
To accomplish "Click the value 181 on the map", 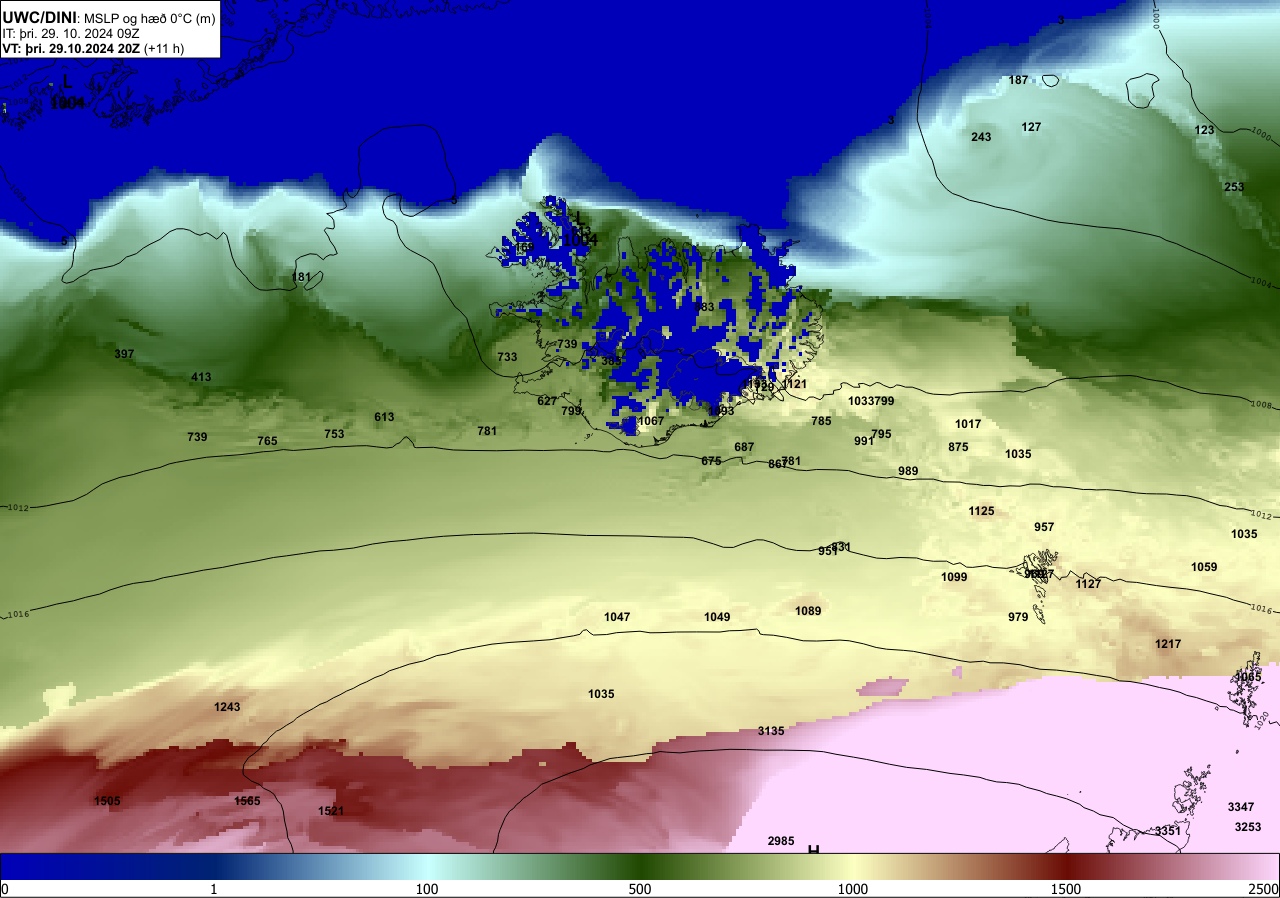I will click(301, 277).
